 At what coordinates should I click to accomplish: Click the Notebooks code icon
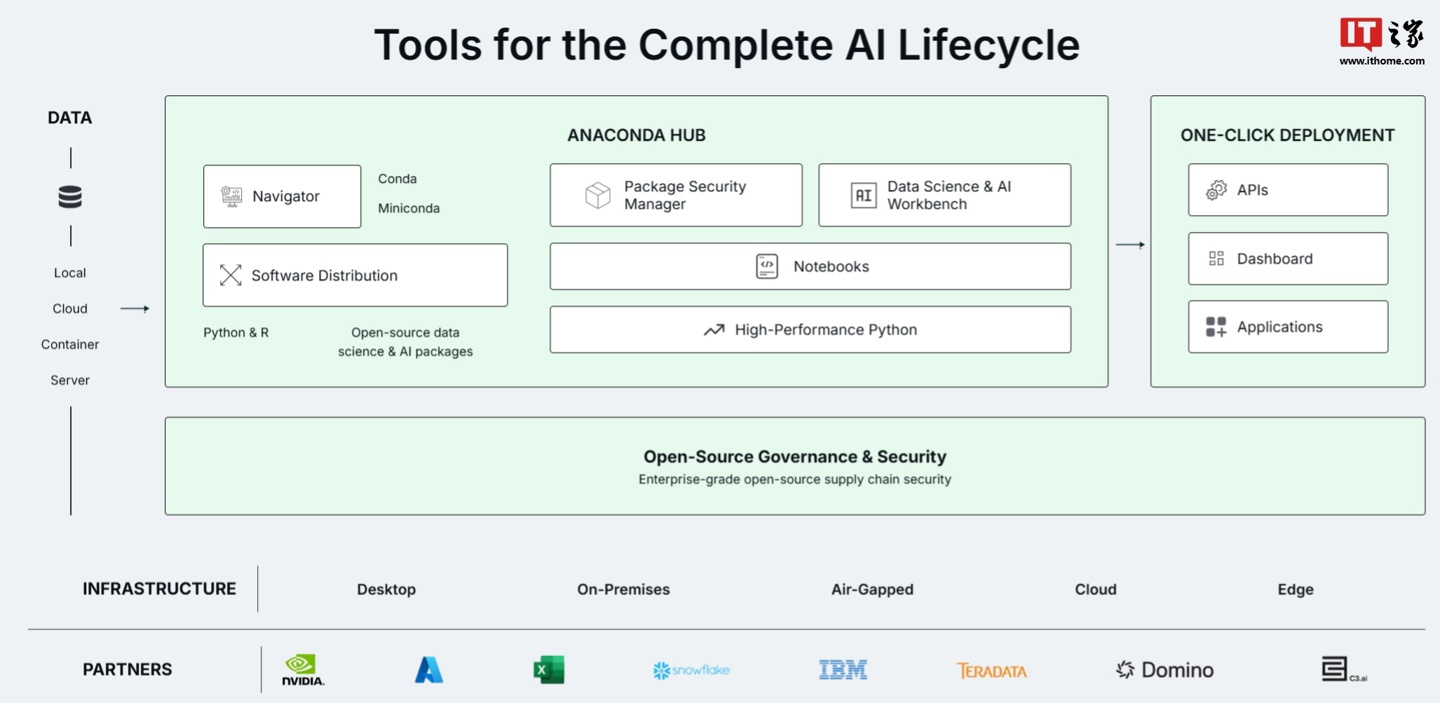coord(766,266)
